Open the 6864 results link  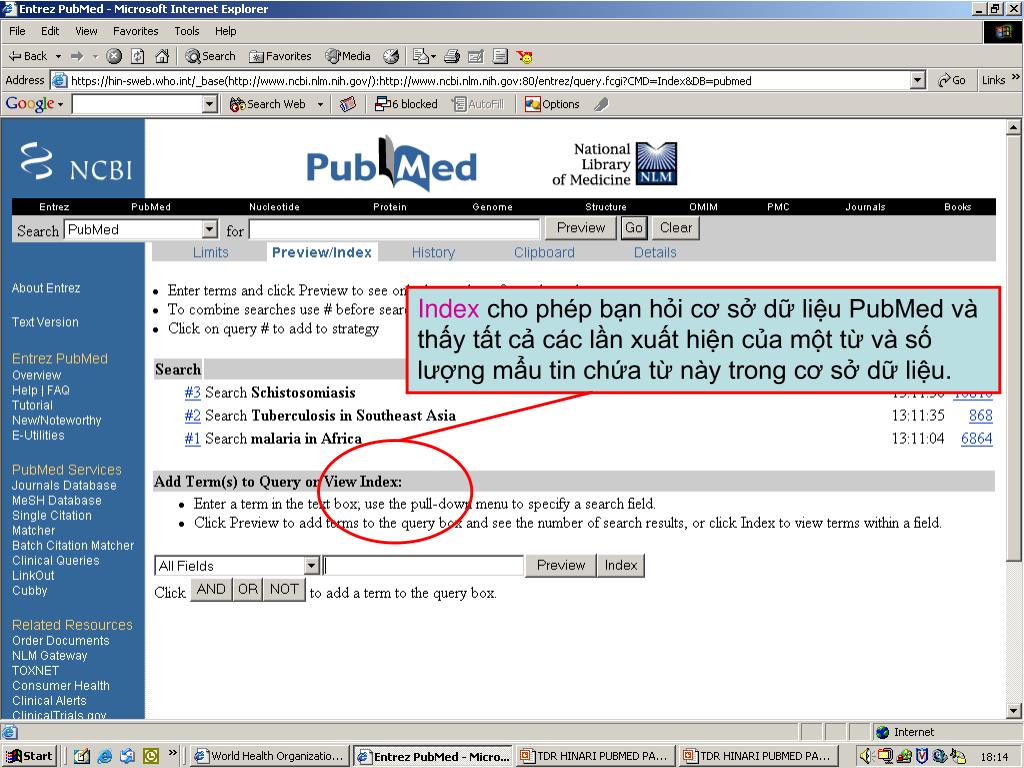tap(976, 439)
